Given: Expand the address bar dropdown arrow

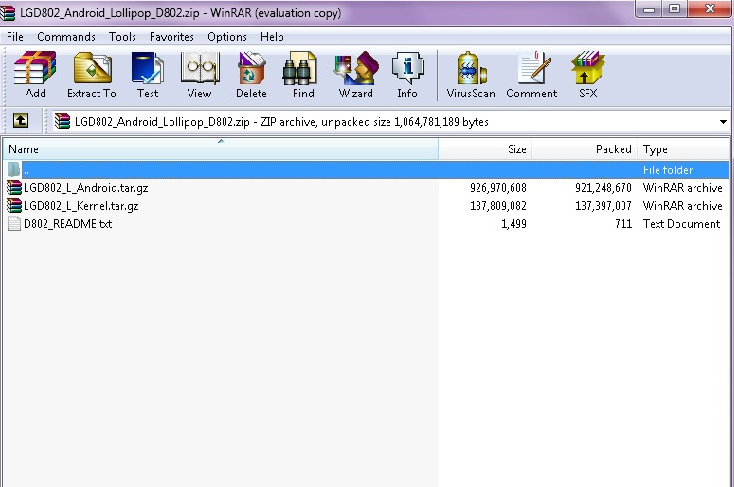Looking at the screenshot, I should click(723, 122).
